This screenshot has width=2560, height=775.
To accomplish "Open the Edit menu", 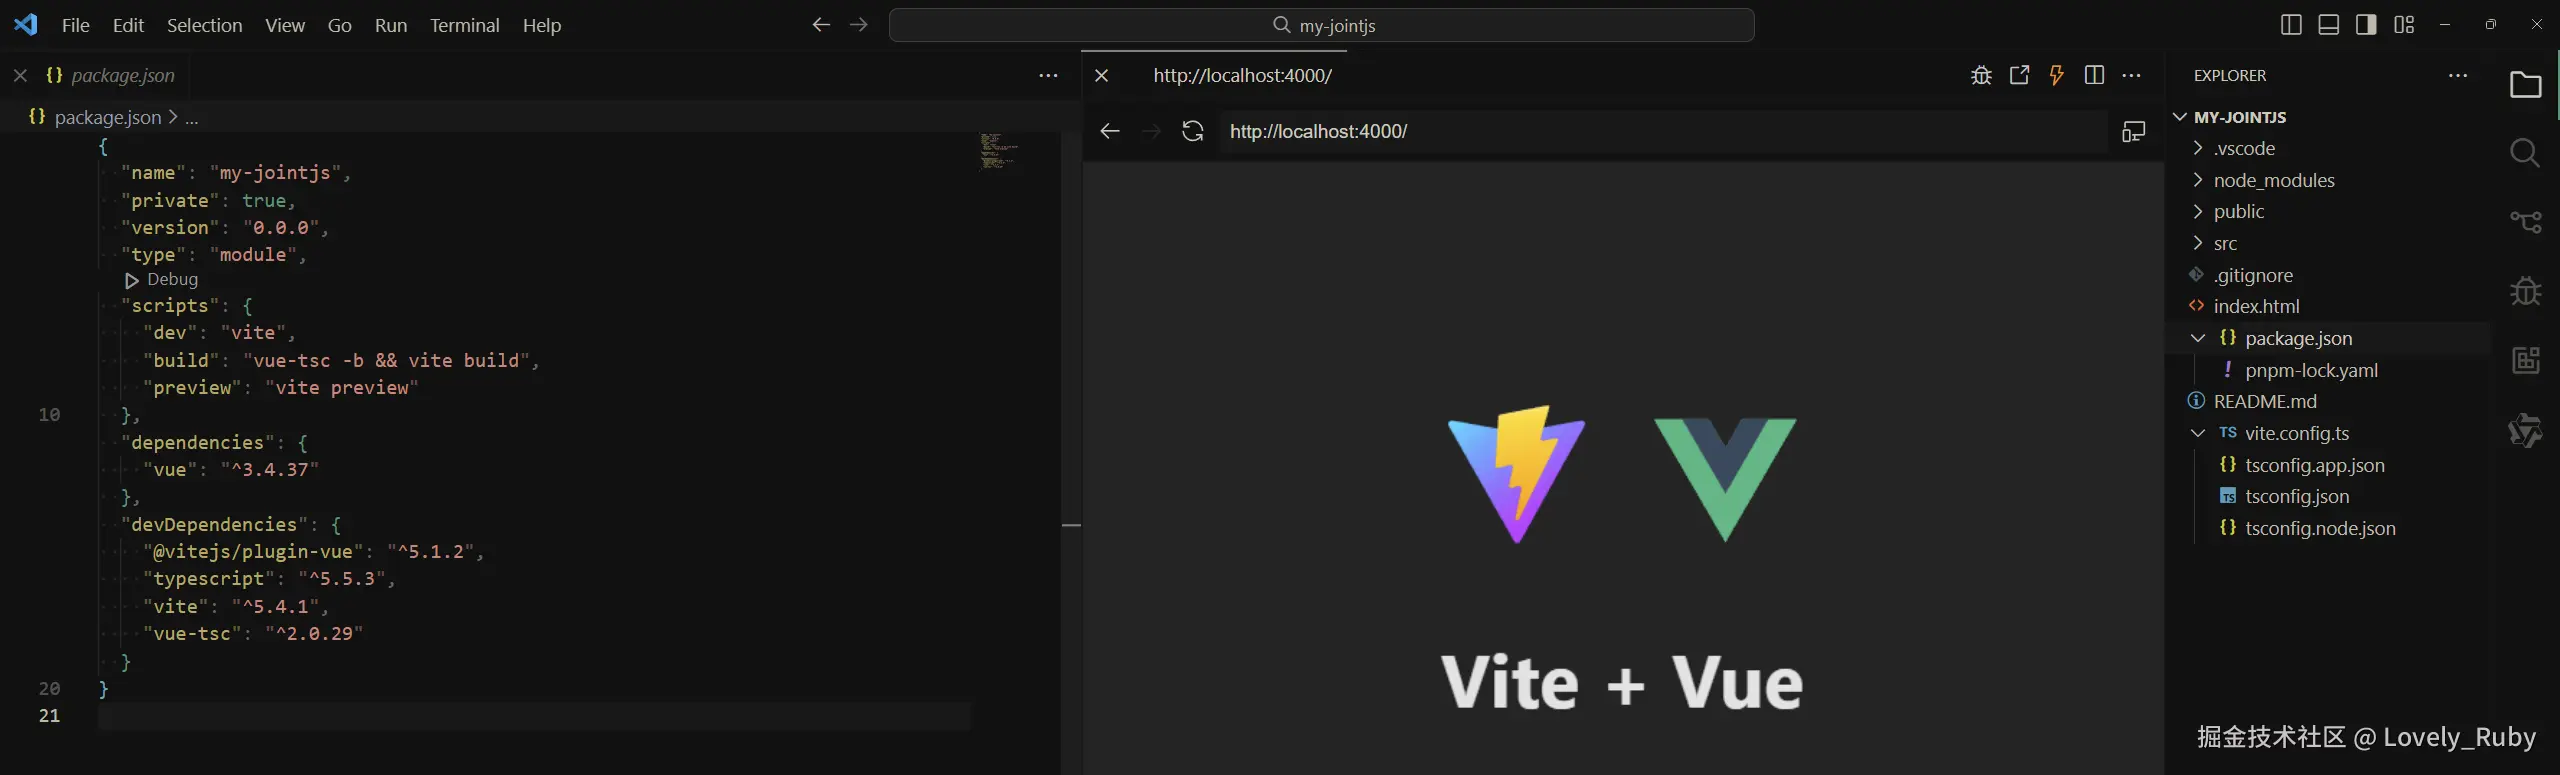I will (x=129, y=25).
